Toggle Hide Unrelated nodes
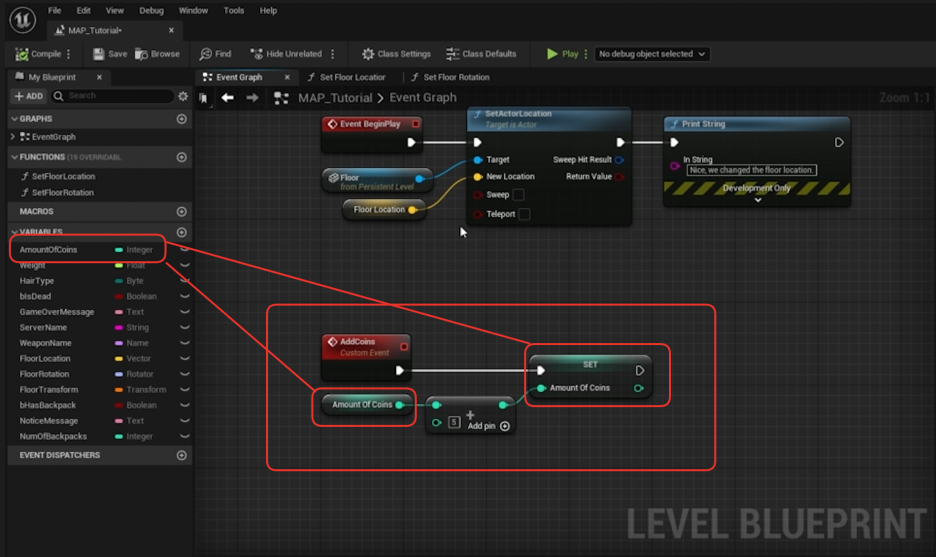 pos(286,54)
